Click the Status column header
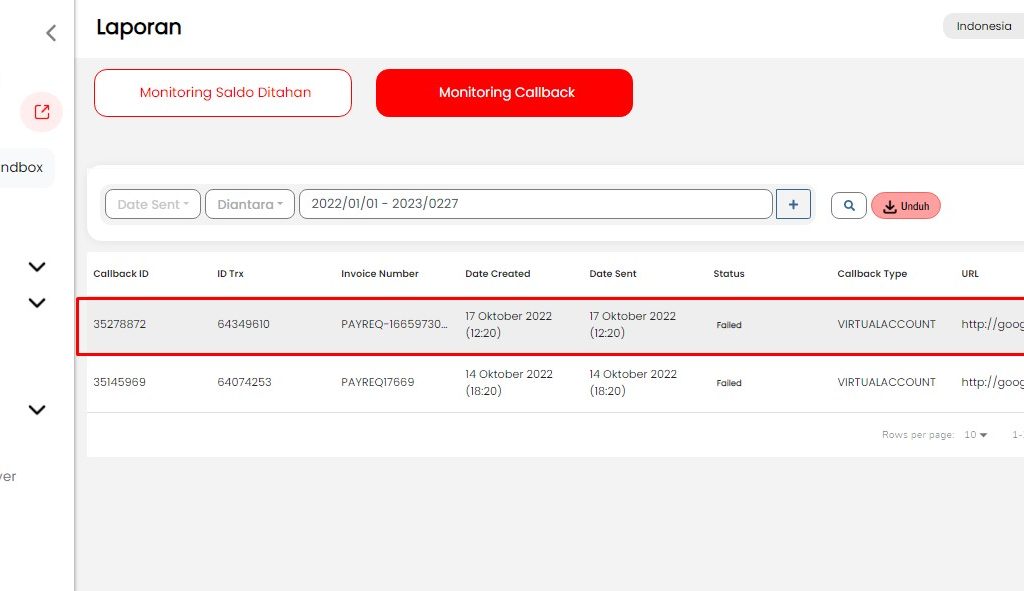 pyautogui.click(x=728, y=274)
